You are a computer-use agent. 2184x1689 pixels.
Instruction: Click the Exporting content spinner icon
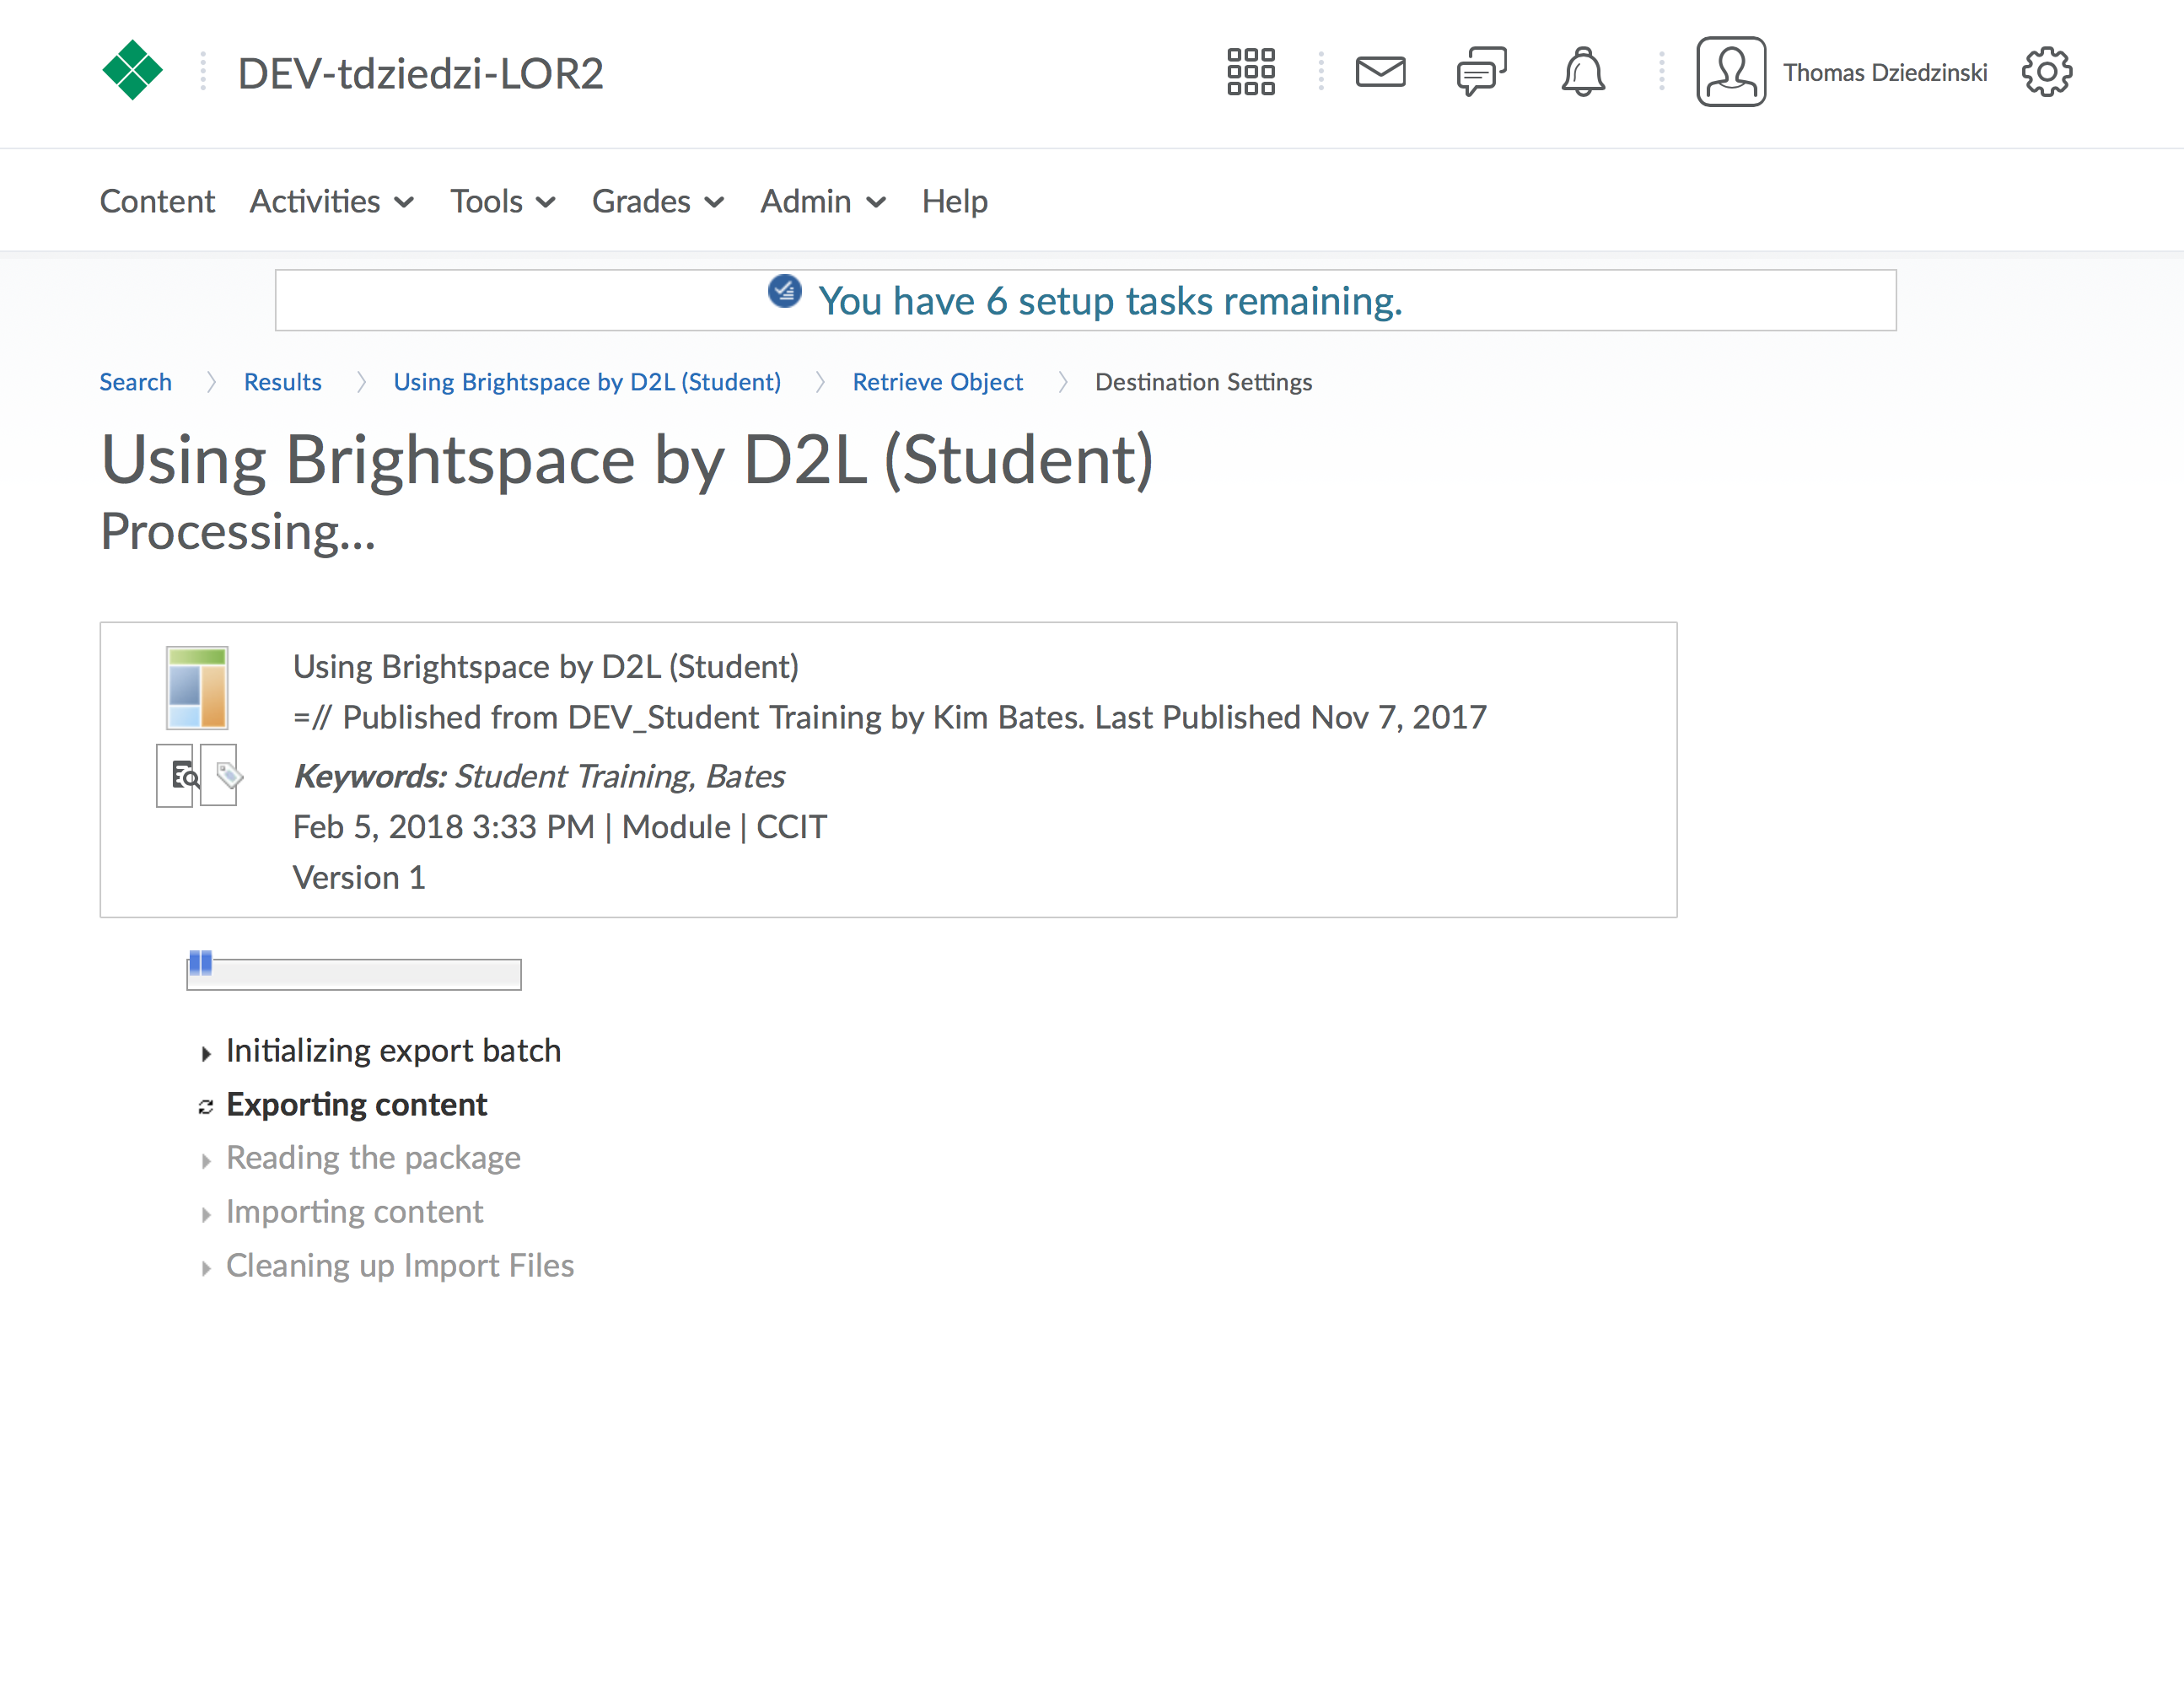click(206, 1106)
